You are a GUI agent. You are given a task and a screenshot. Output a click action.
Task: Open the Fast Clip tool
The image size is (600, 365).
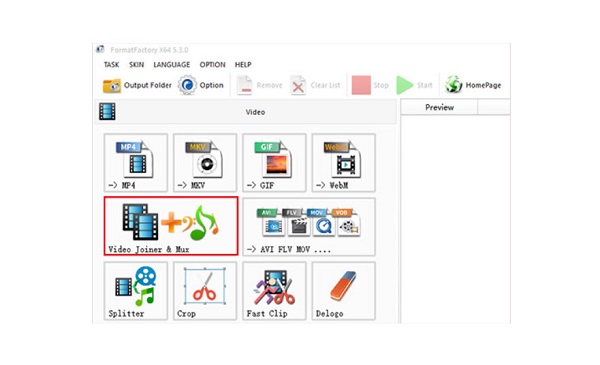(274, 291)
